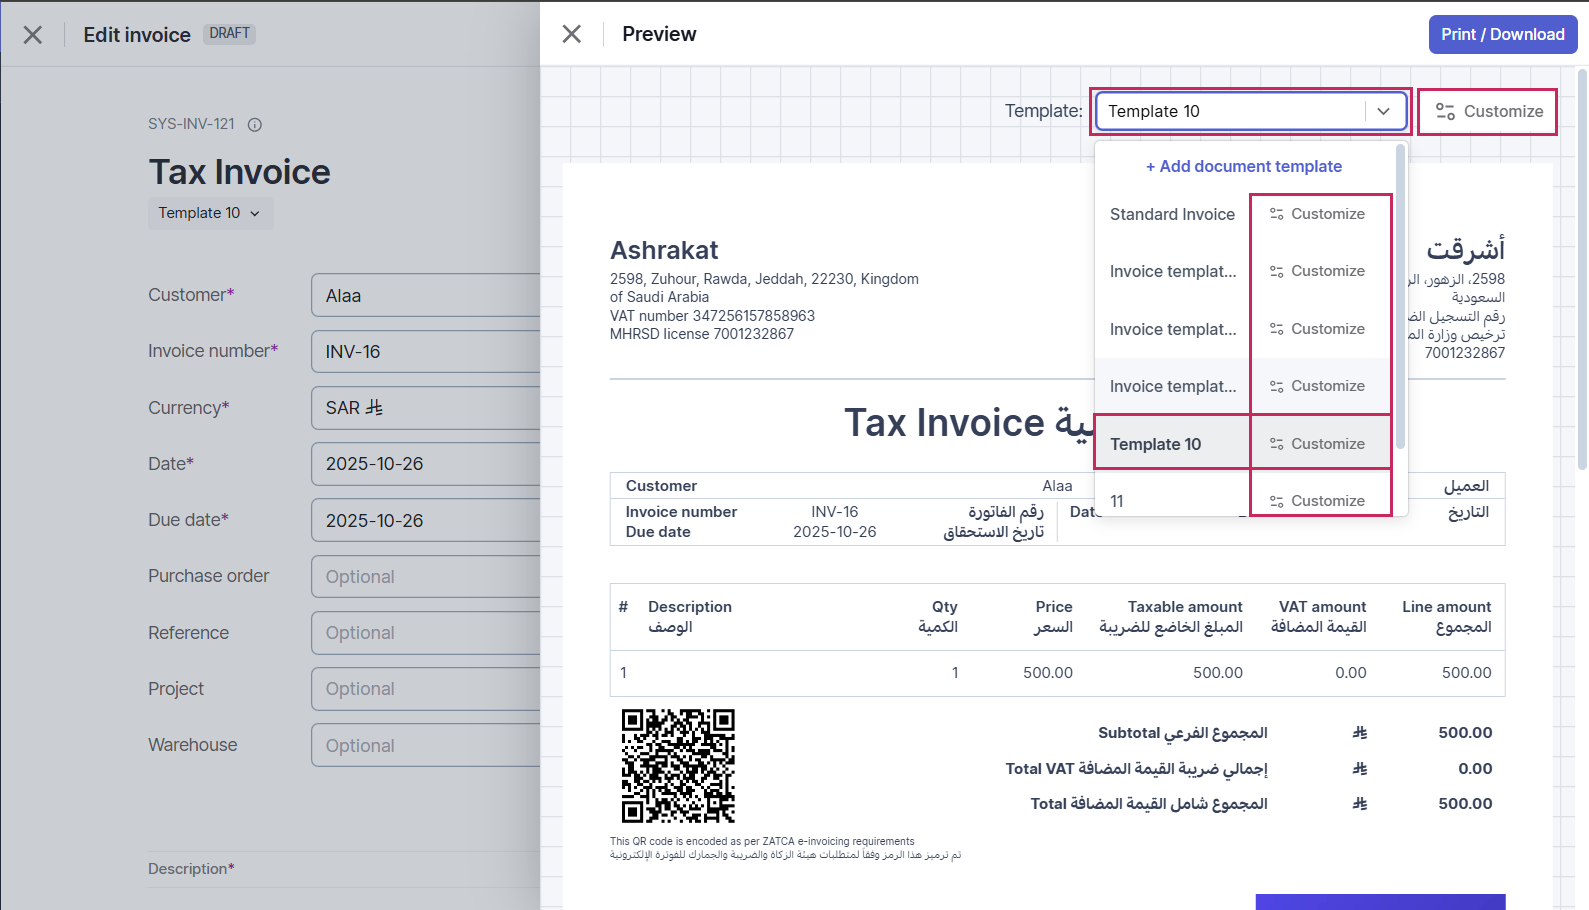Click the template dropdown list scrollbar

click(x=1401, y=300)
